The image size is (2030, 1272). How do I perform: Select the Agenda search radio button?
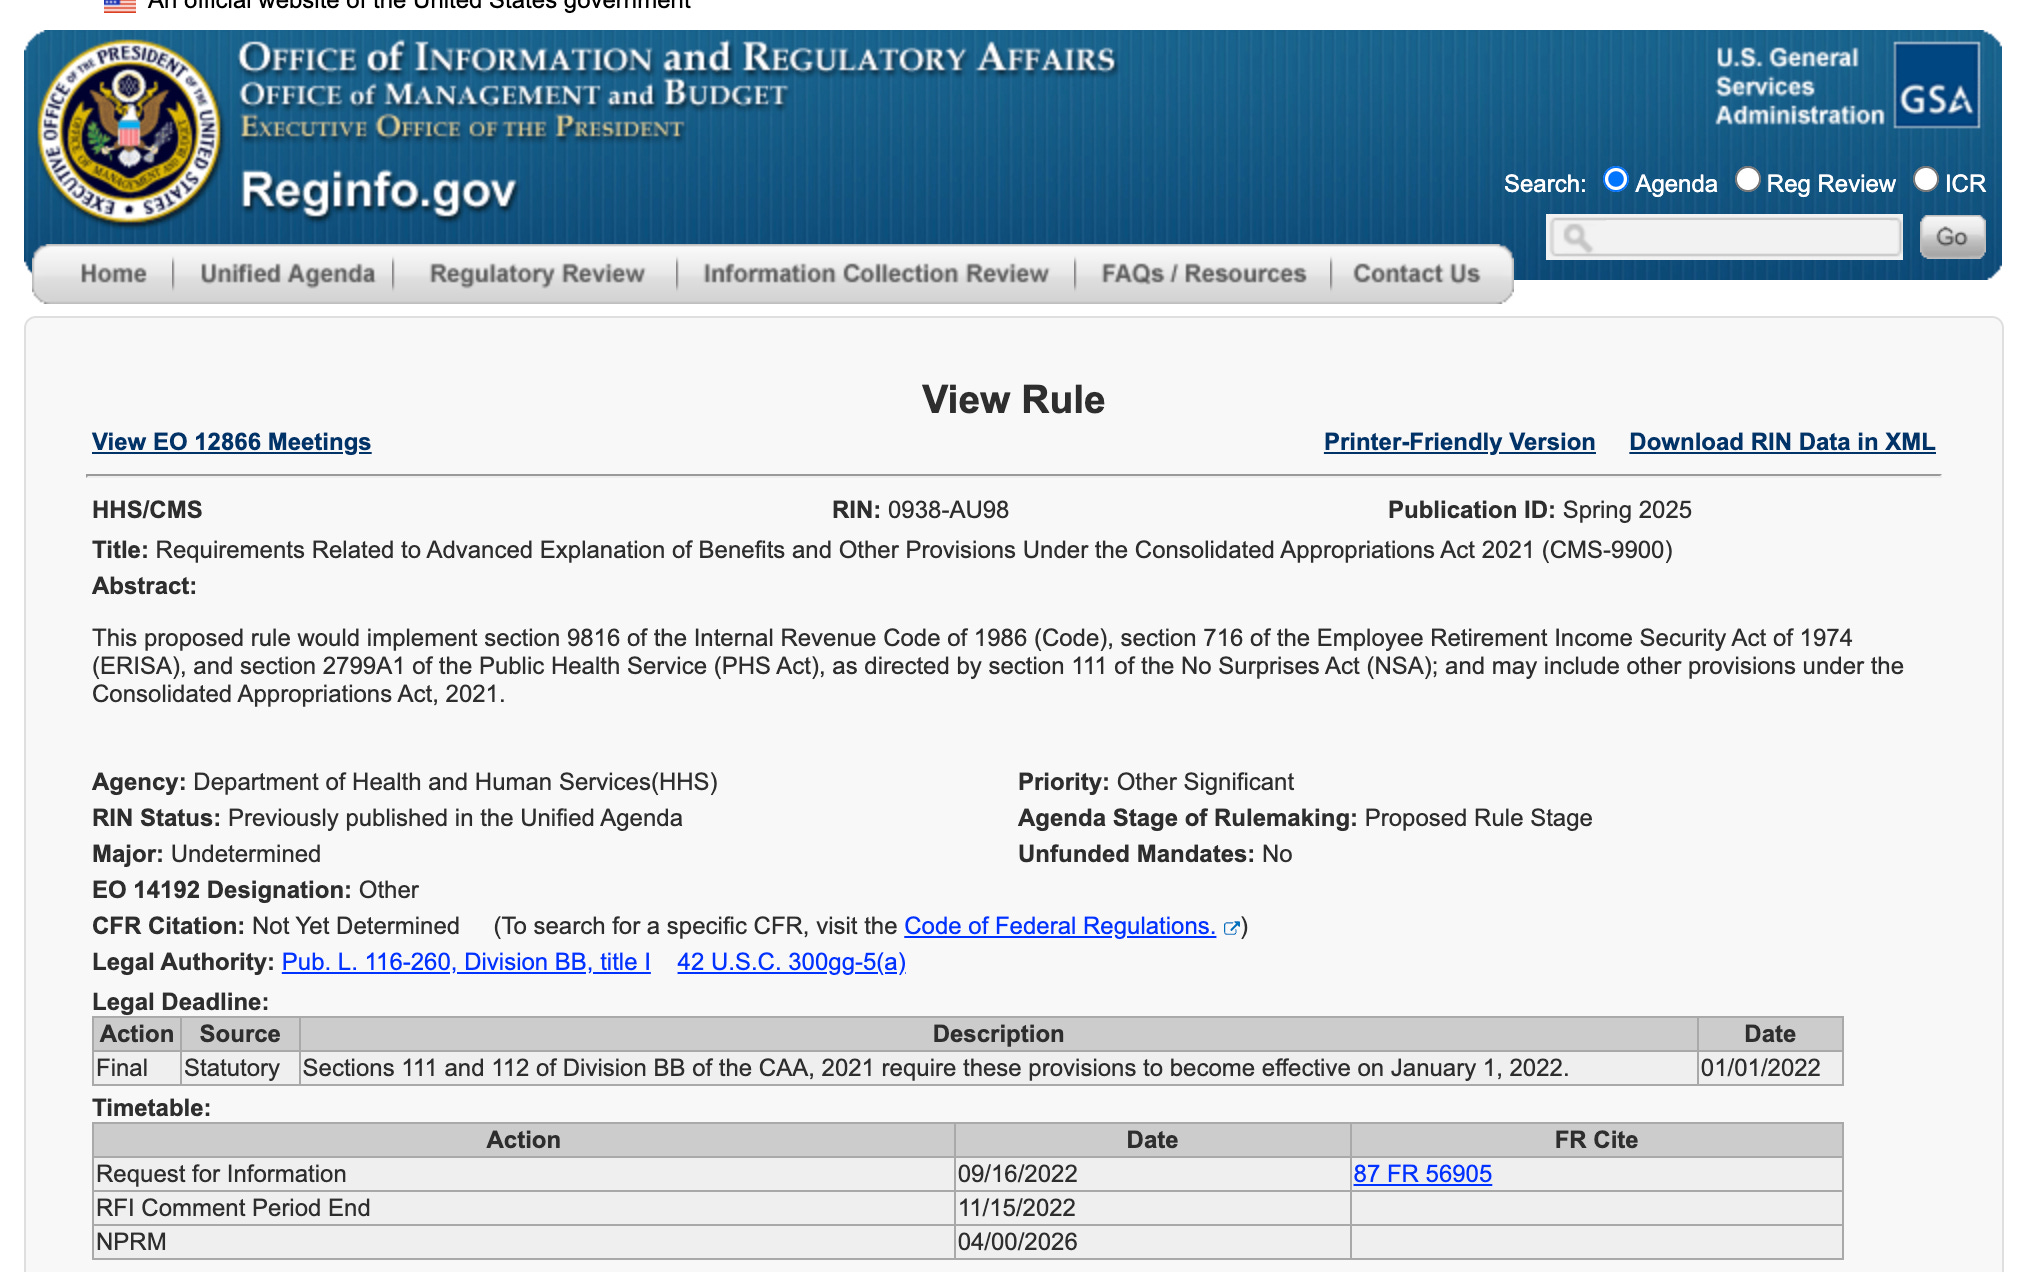click(1615, 180)
